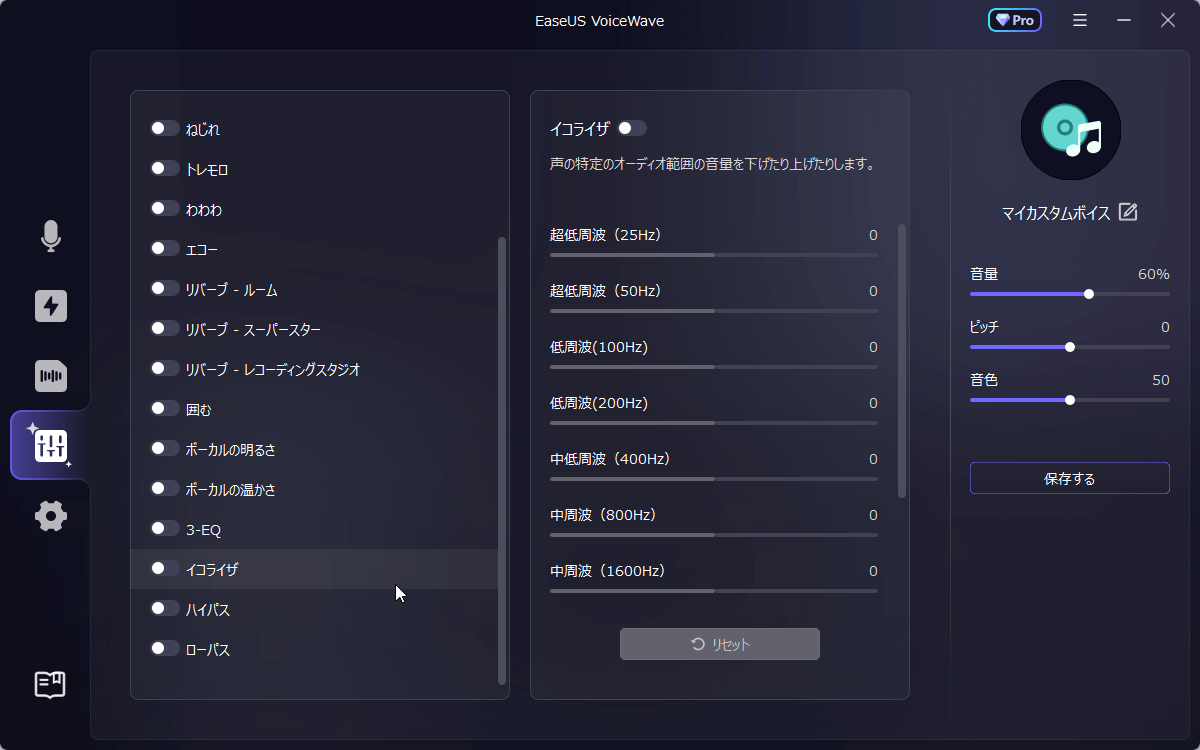Viewport: 1200px width, 750px height.
Task: Click the effects list vertical scrollbar
Action: coord(502,460)
